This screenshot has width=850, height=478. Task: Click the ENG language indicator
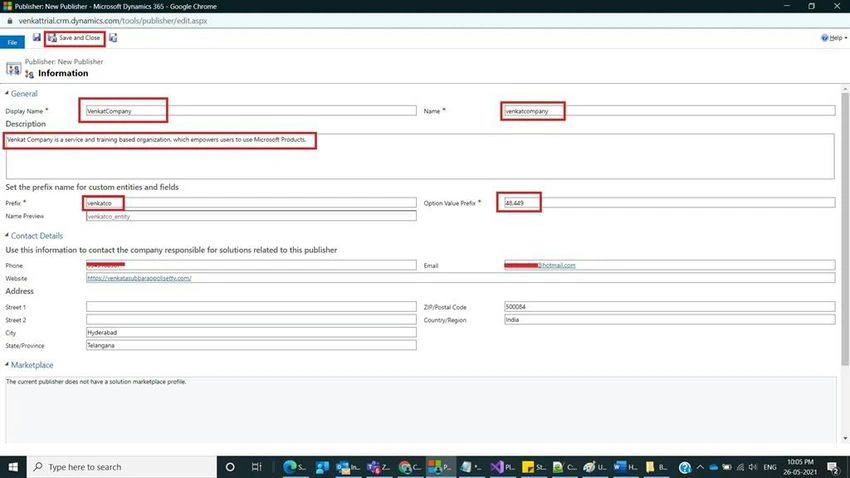769,467
